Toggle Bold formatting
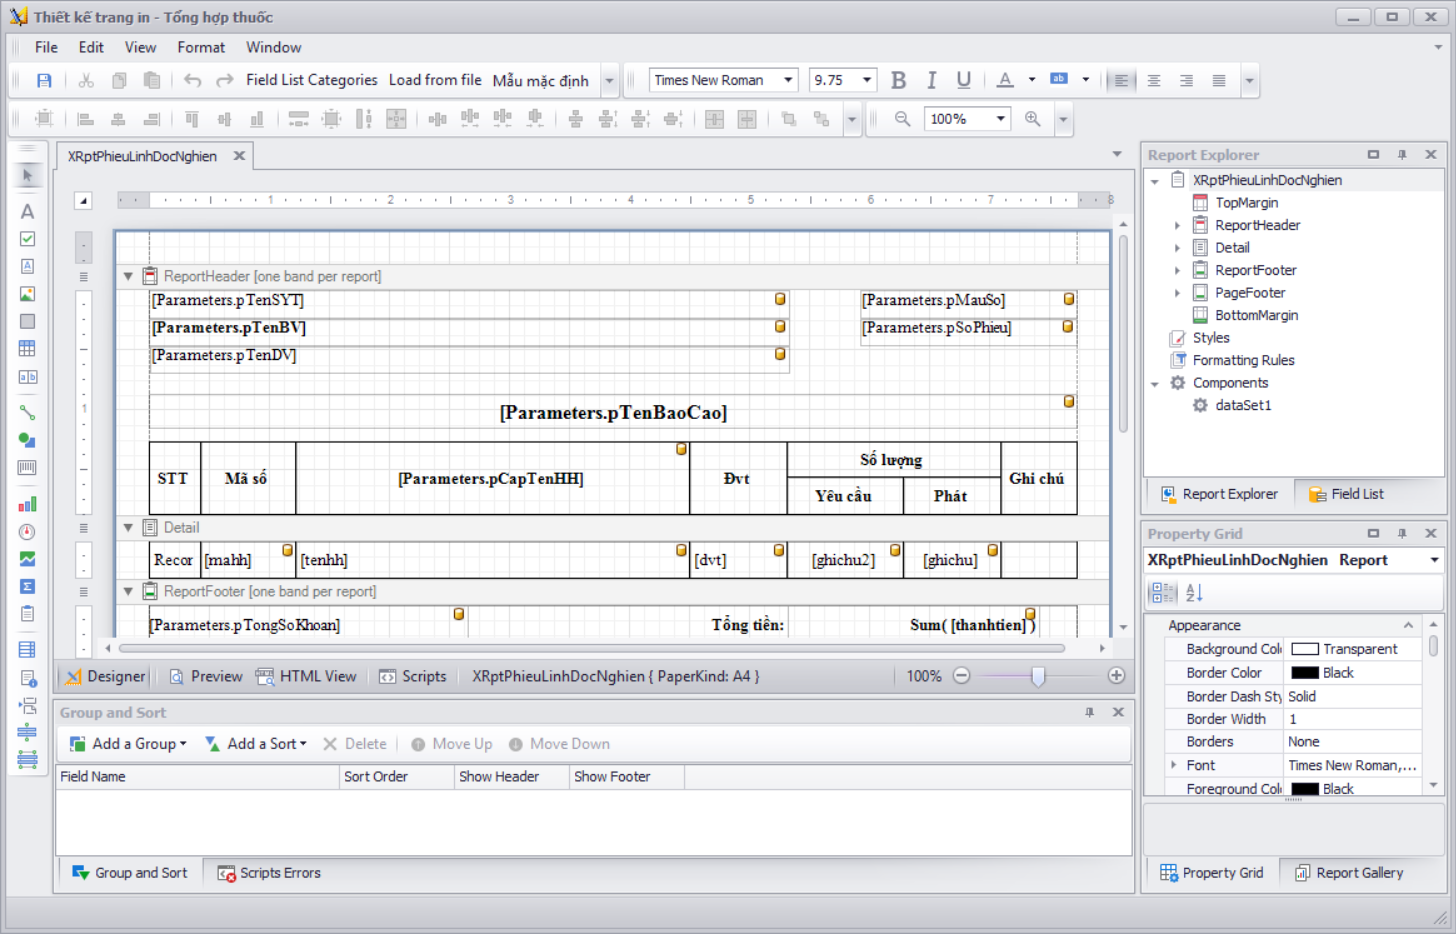The width and height of the screenshot is (1456, 934). [x=898, y=80]
